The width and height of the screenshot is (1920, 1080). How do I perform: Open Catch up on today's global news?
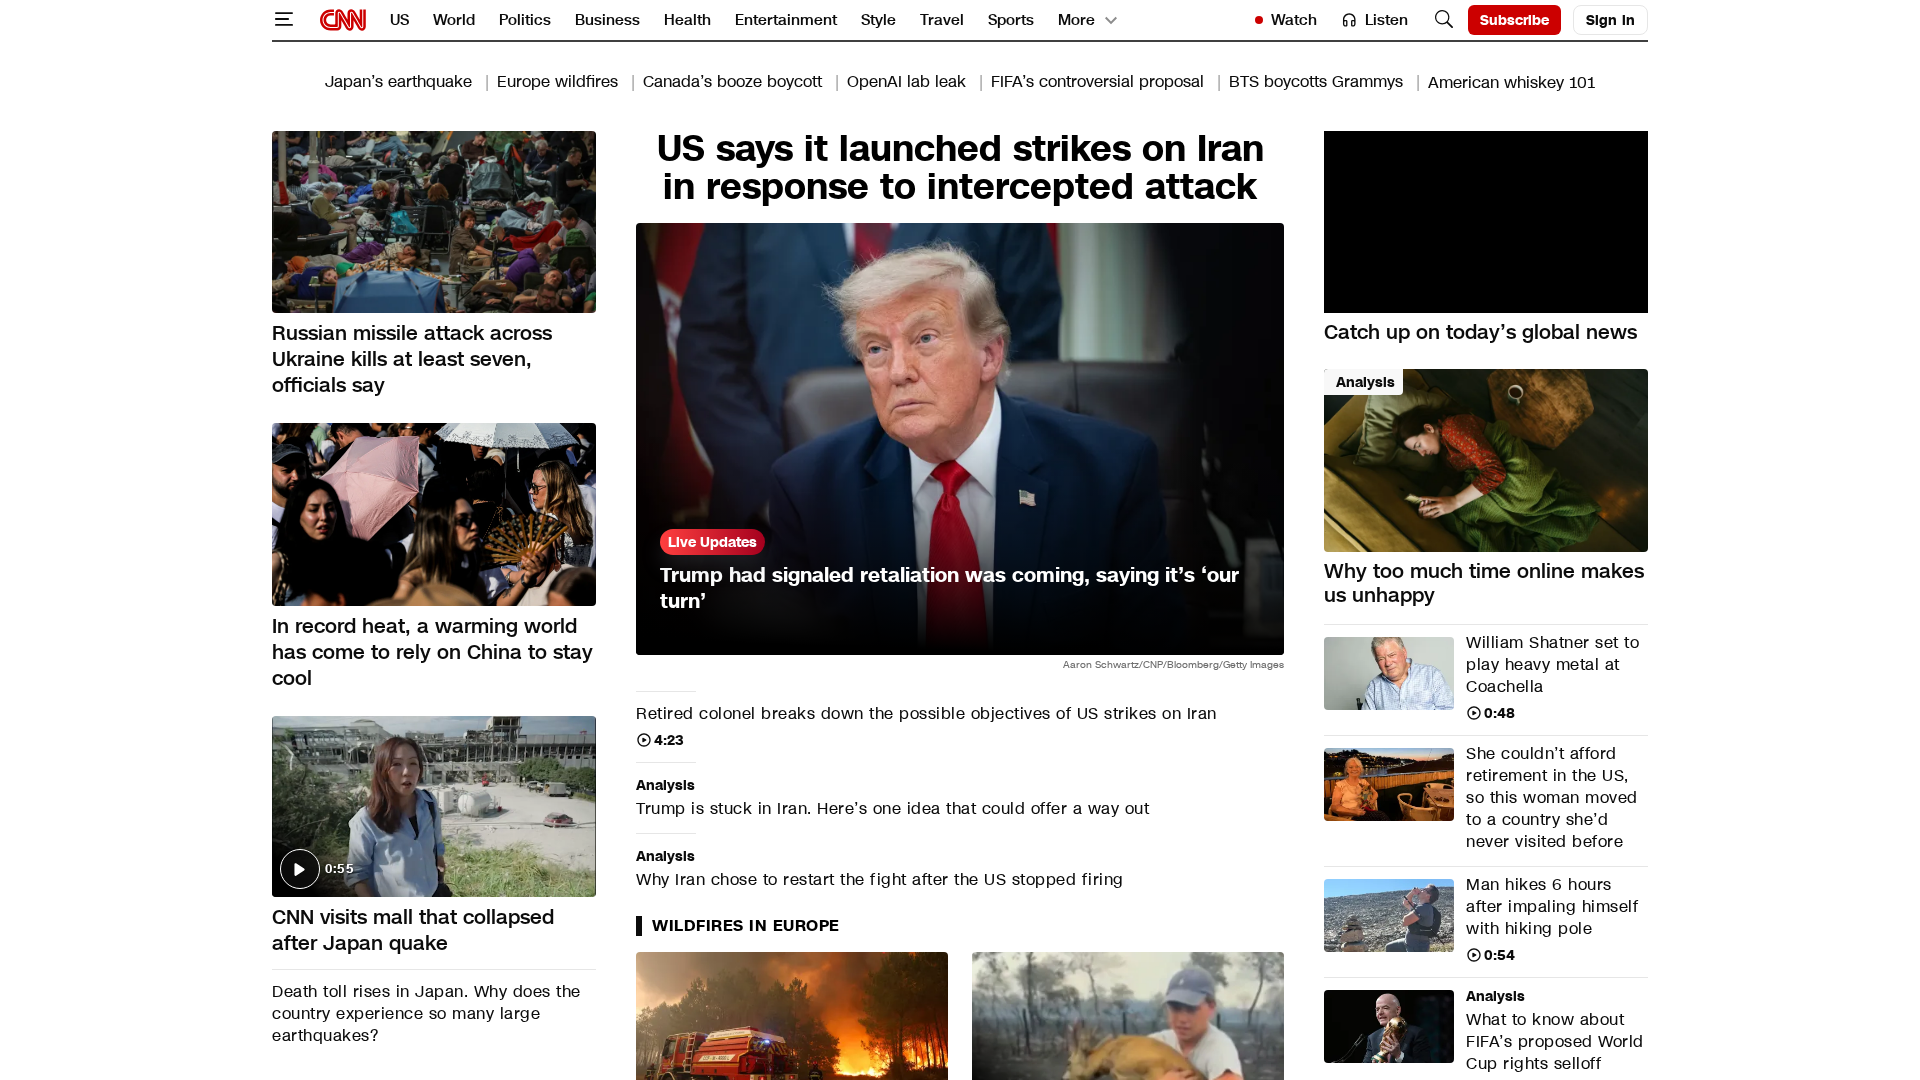click(x=1480, y=332)
